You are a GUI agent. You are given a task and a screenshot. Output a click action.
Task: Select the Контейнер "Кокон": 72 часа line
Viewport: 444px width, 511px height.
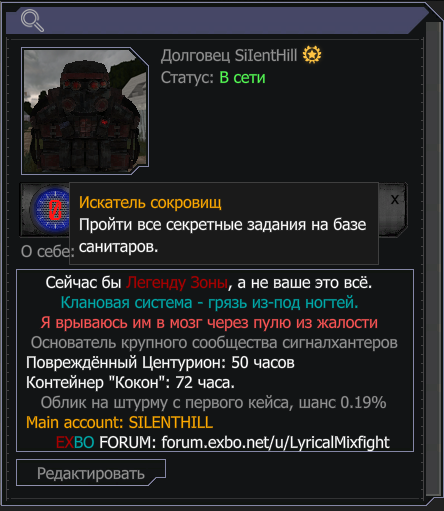coord(130,382)
